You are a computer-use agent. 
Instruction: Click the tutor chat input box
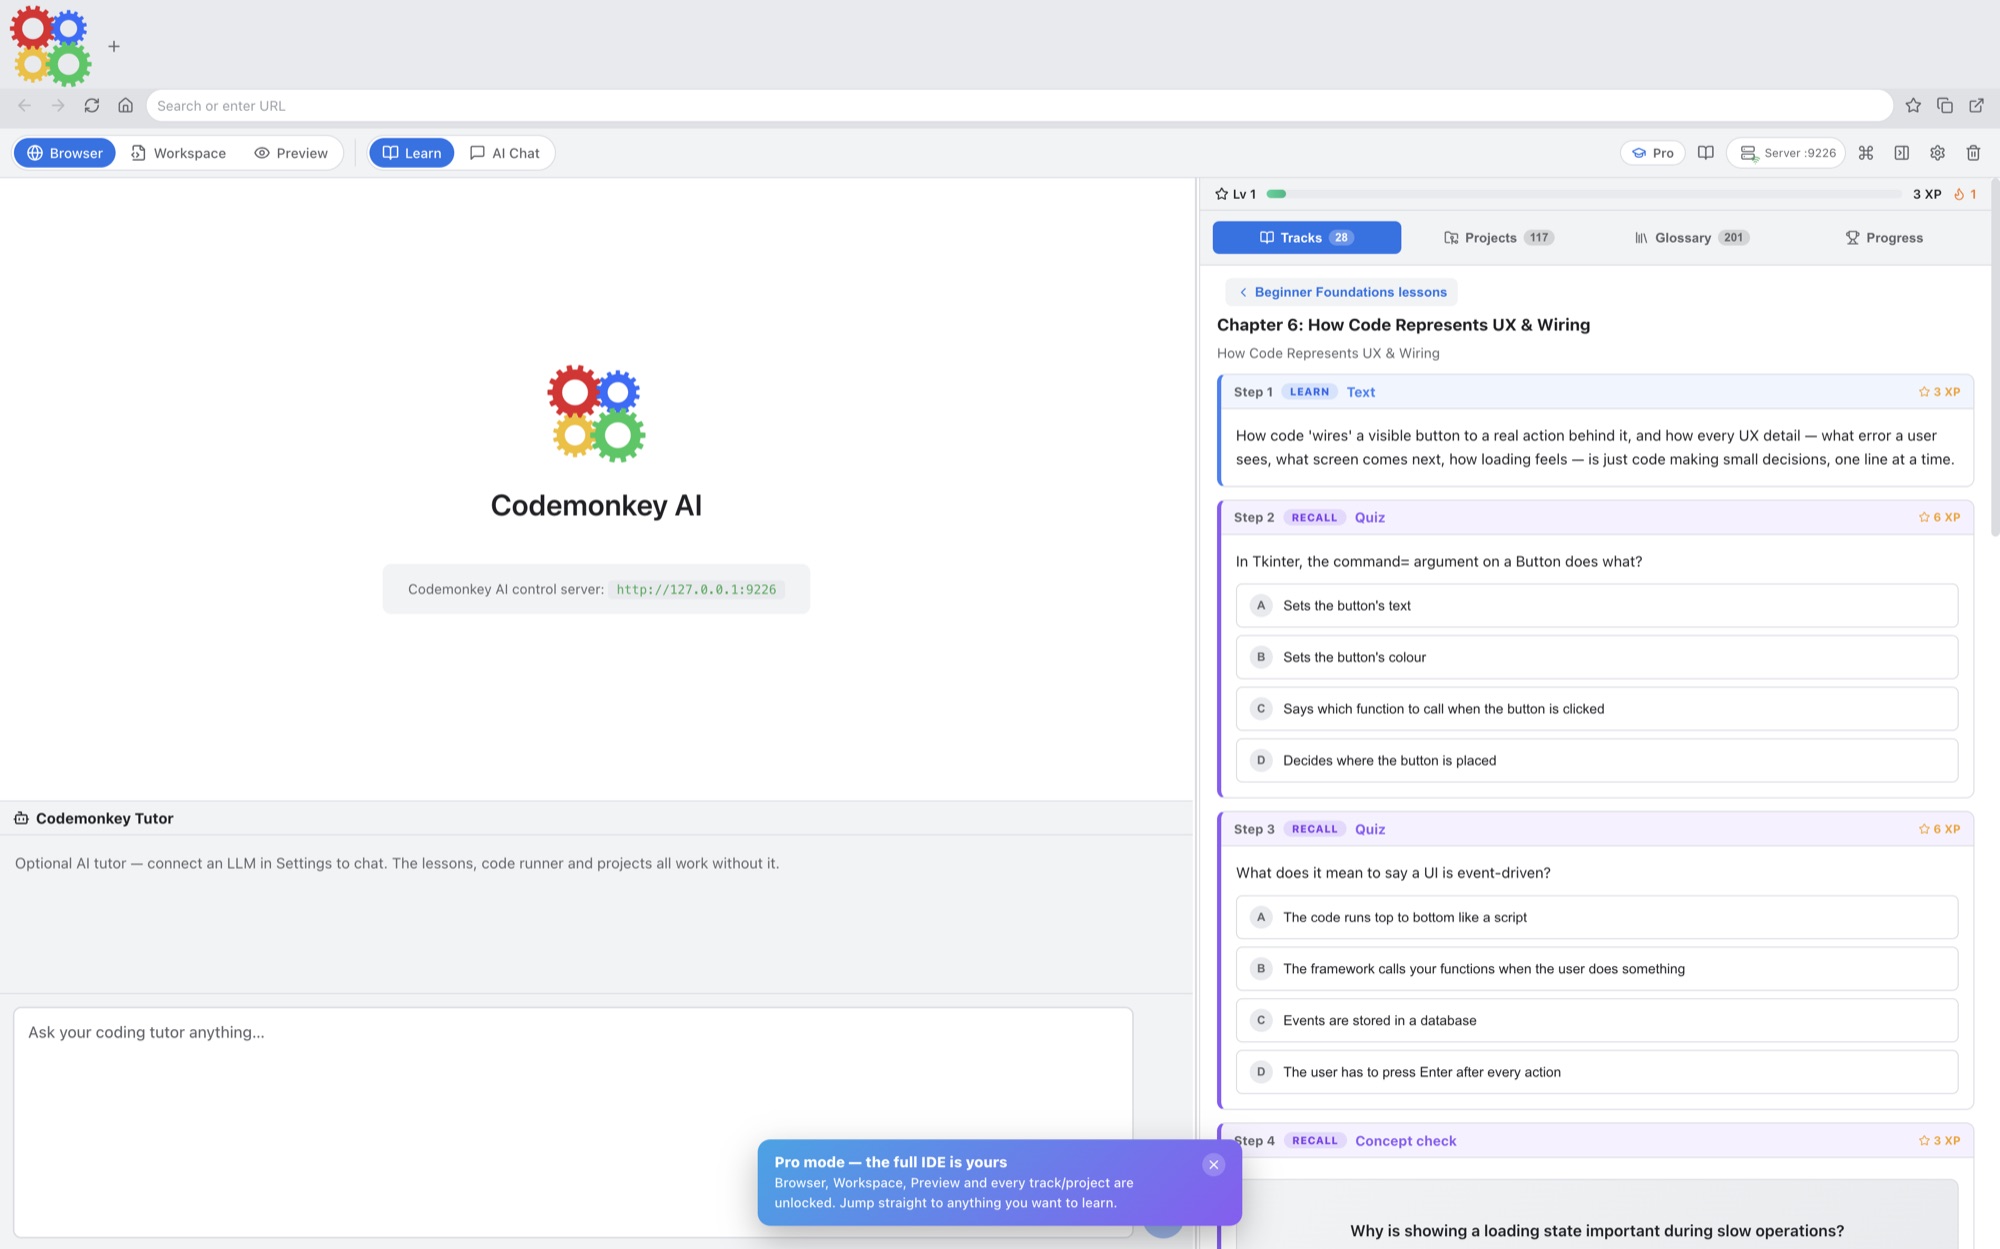pos(573,1122)
